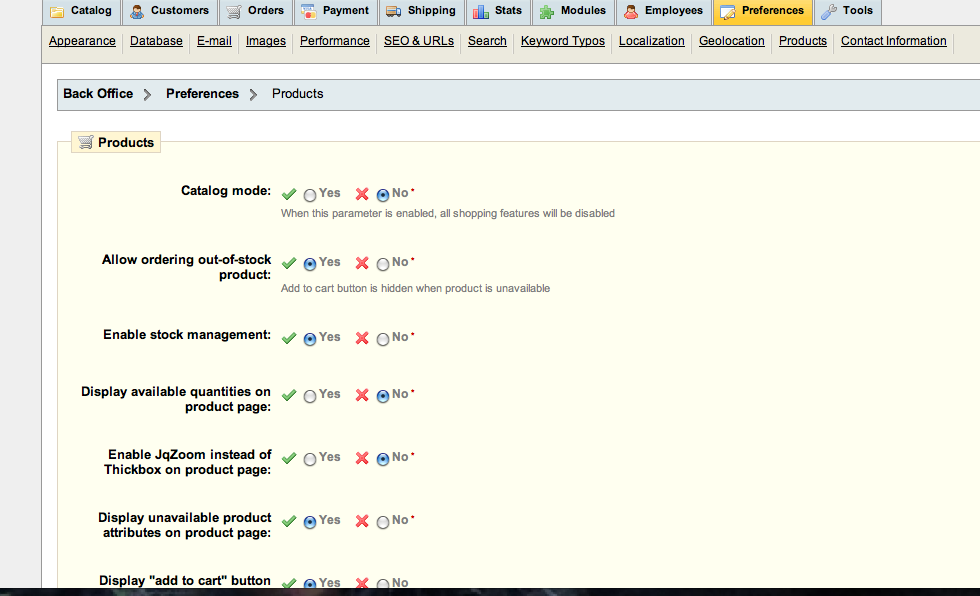Click the Employees tab person icon

pos(631,11)
